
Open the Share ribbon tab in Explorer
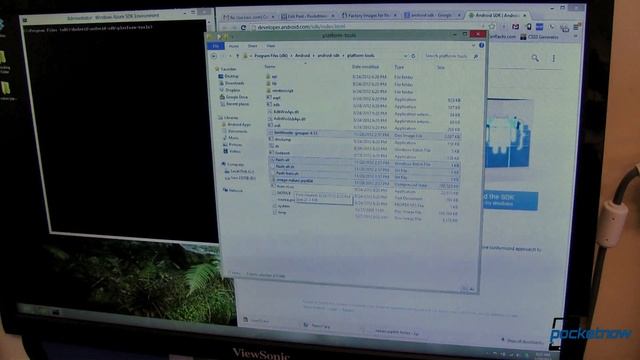click(252, 46)
